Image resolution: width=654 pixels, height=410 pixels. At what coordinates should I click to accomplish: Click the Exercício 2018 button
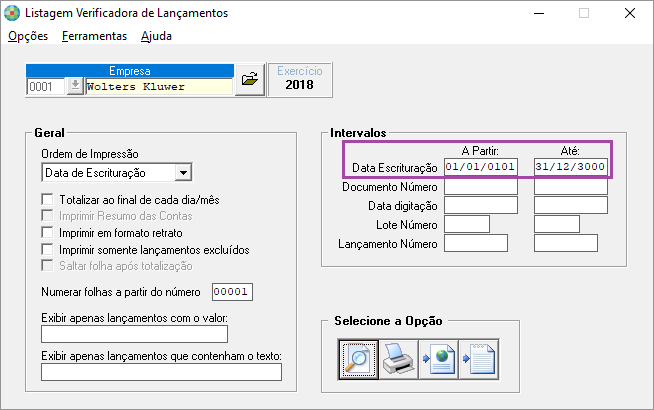pos(300,80)
